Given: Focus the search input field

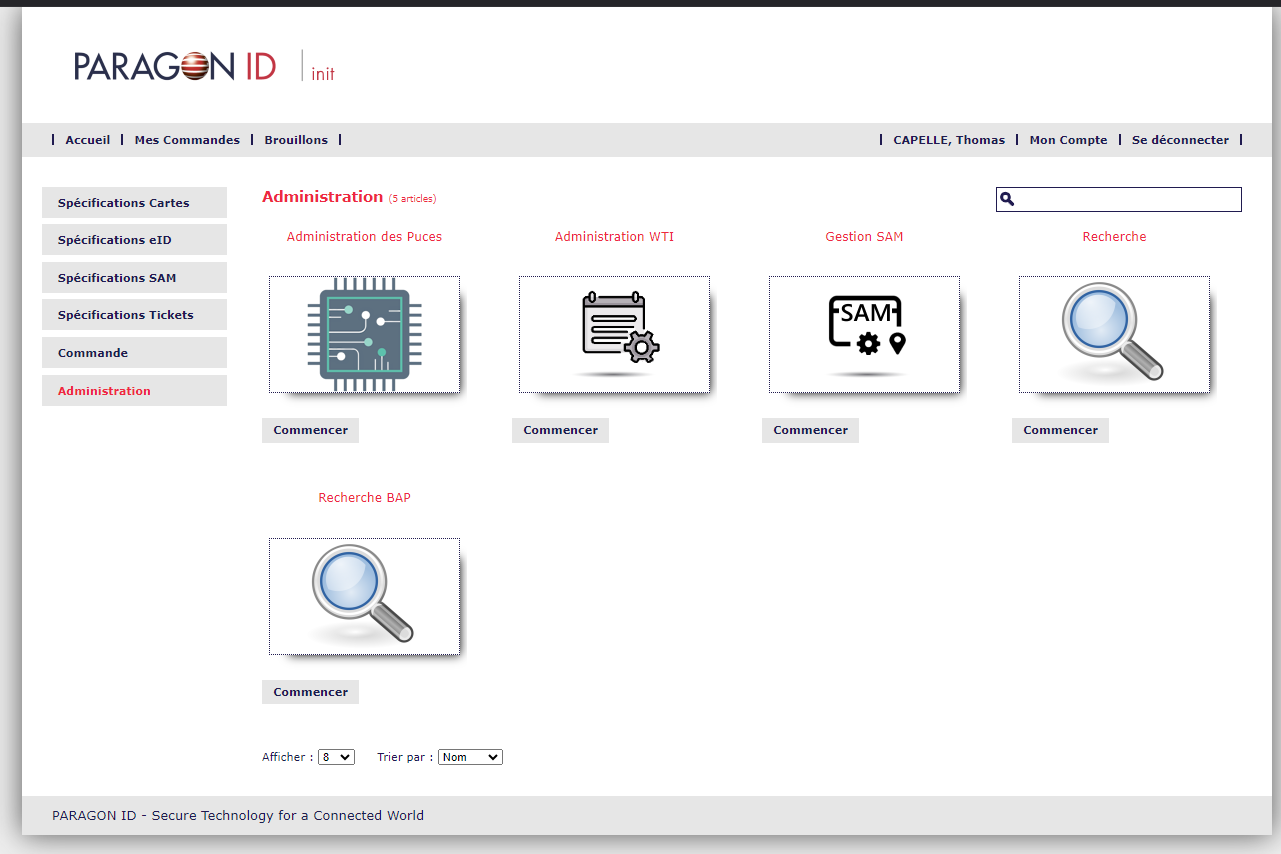Looking at the screenshot, I should 1128,200.
